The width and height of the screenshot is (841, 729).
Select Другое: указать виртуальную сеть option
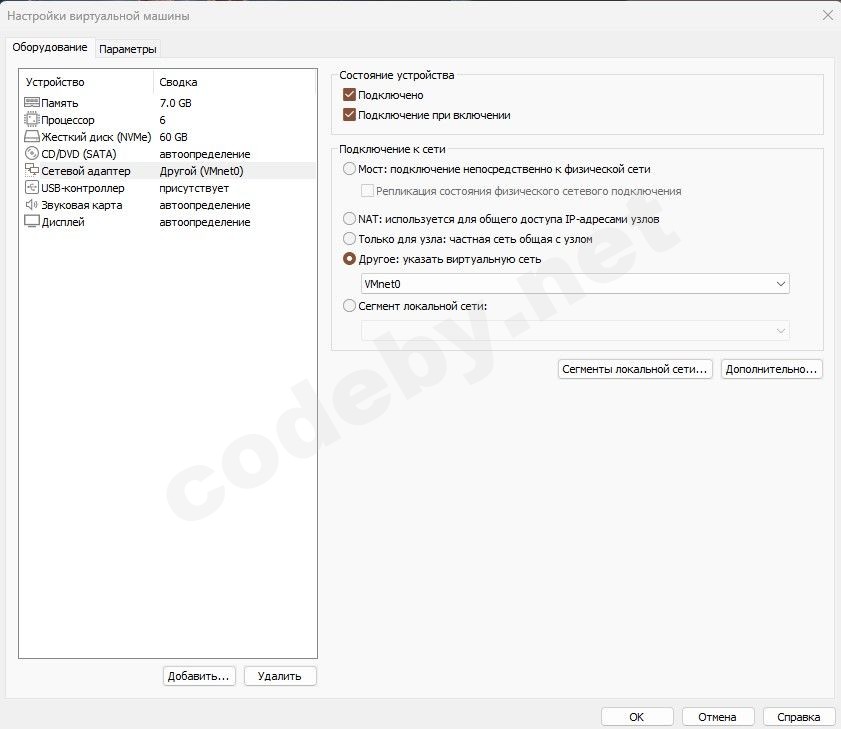pyautogui.click(x=349, y=259)
